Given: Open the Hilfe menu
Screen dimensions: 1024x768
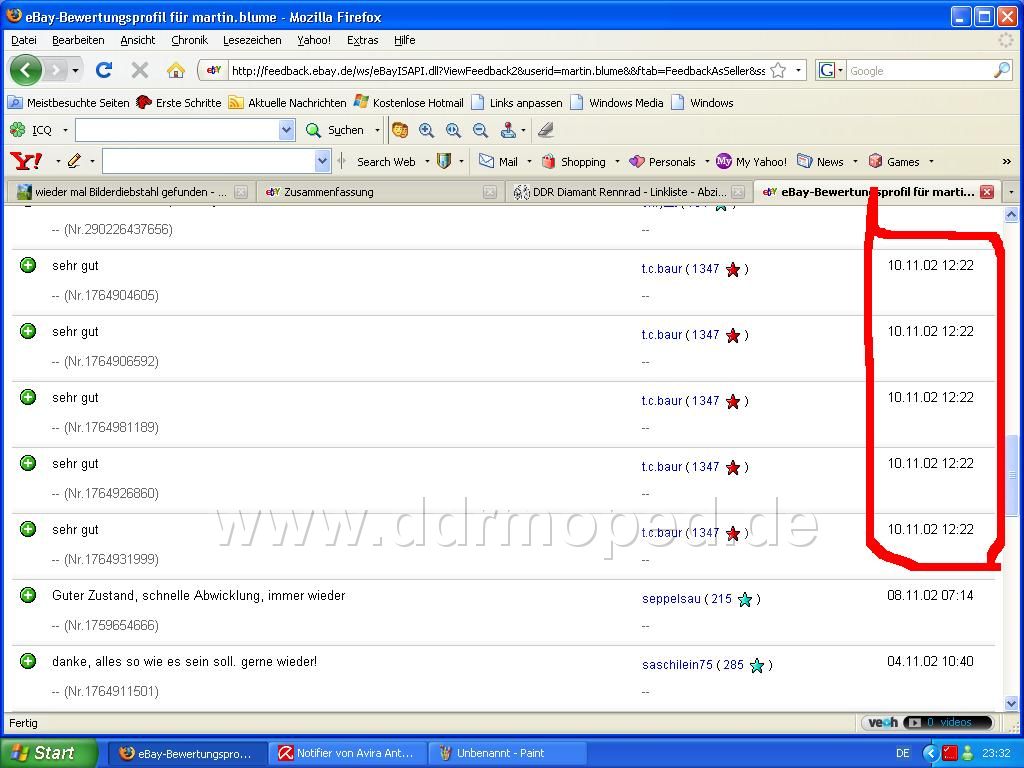Looking at the screenshot, I should click(x=404, y=40).
